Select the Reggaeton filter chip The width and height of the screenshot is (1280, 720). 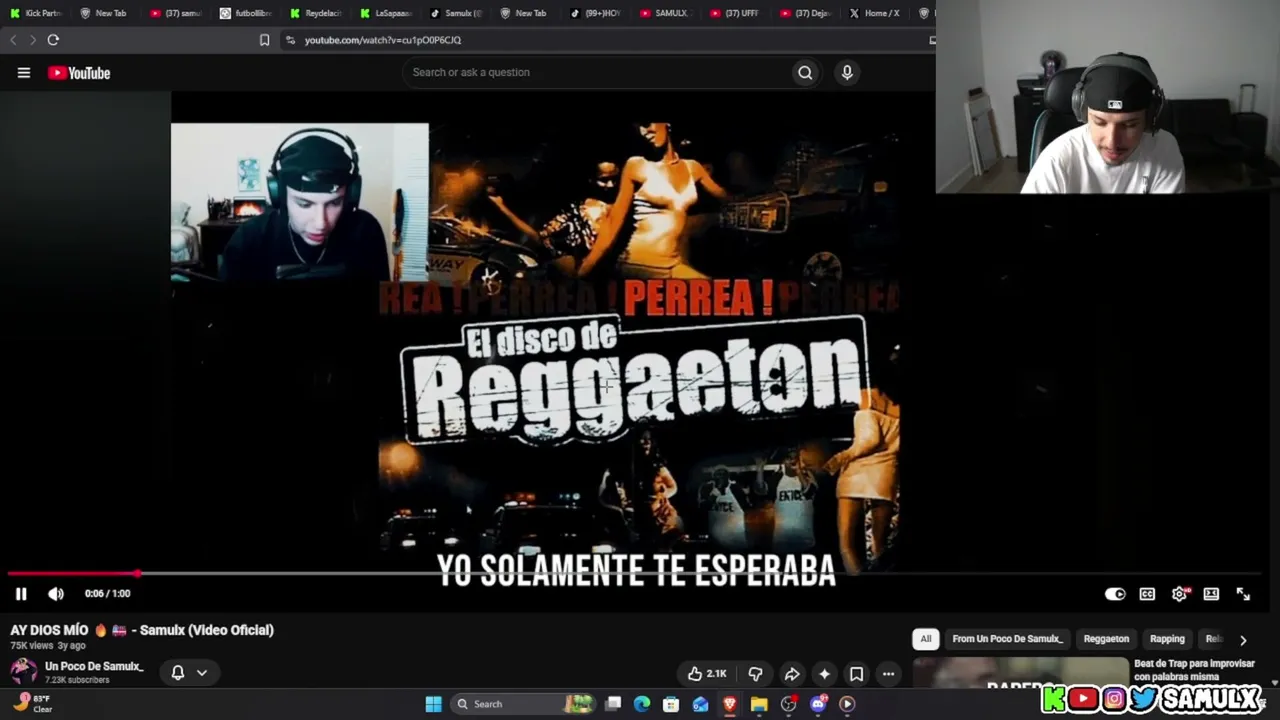tap(1106, 639)
